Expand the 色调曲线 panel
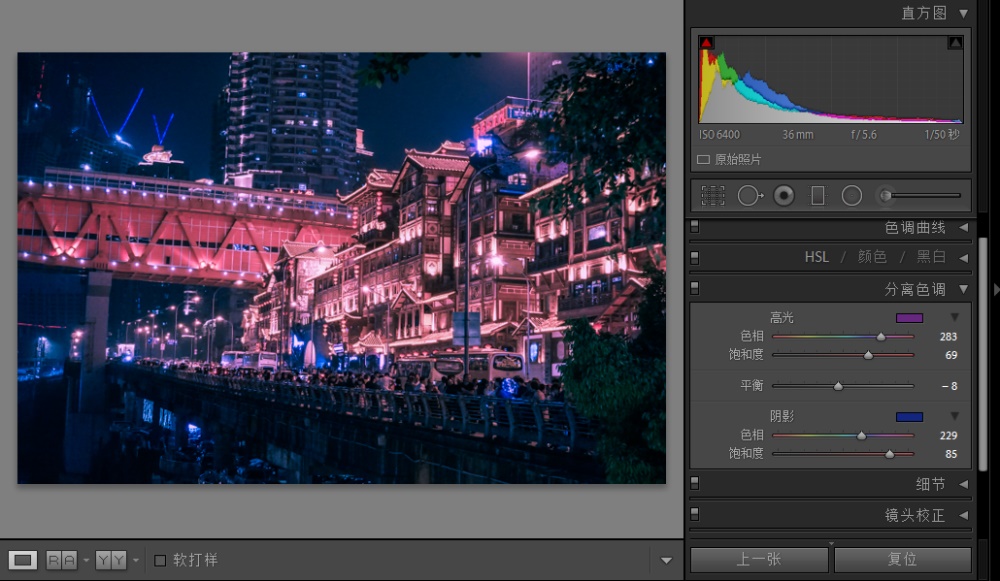Screen dimensions: 1000x581 click(964, 228)
